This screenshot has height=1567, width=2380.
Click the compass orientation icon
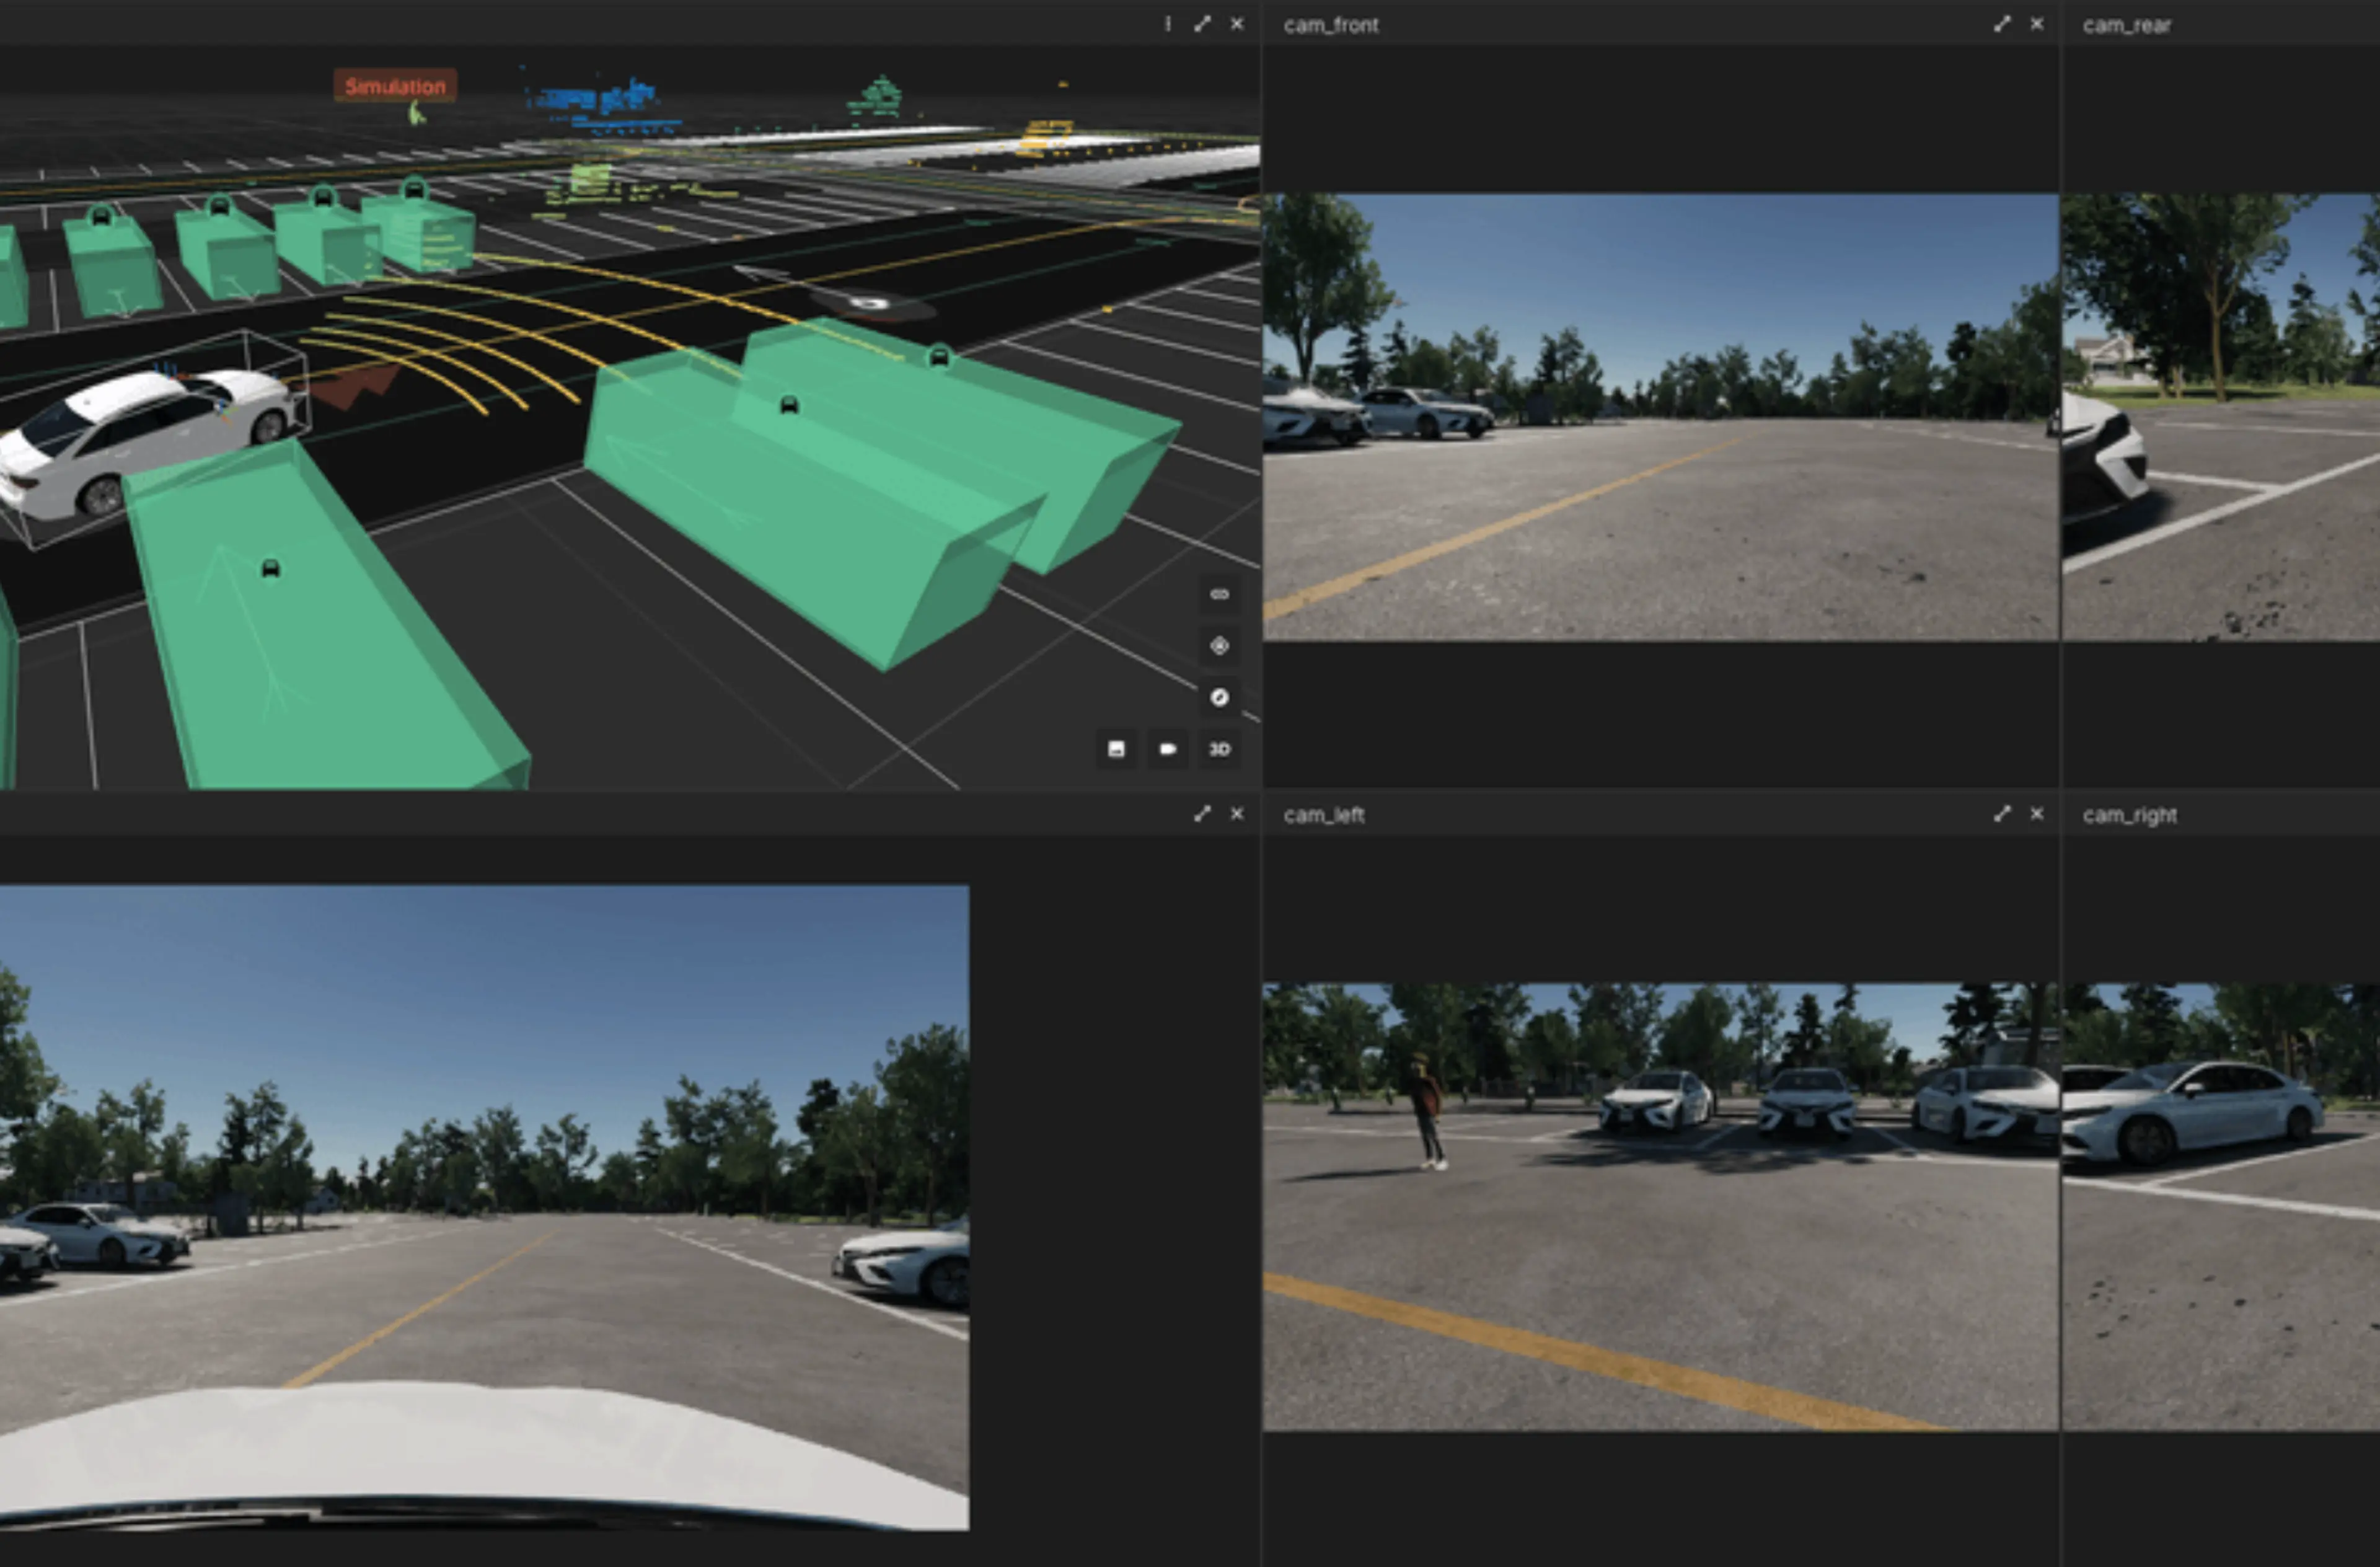1219,698
